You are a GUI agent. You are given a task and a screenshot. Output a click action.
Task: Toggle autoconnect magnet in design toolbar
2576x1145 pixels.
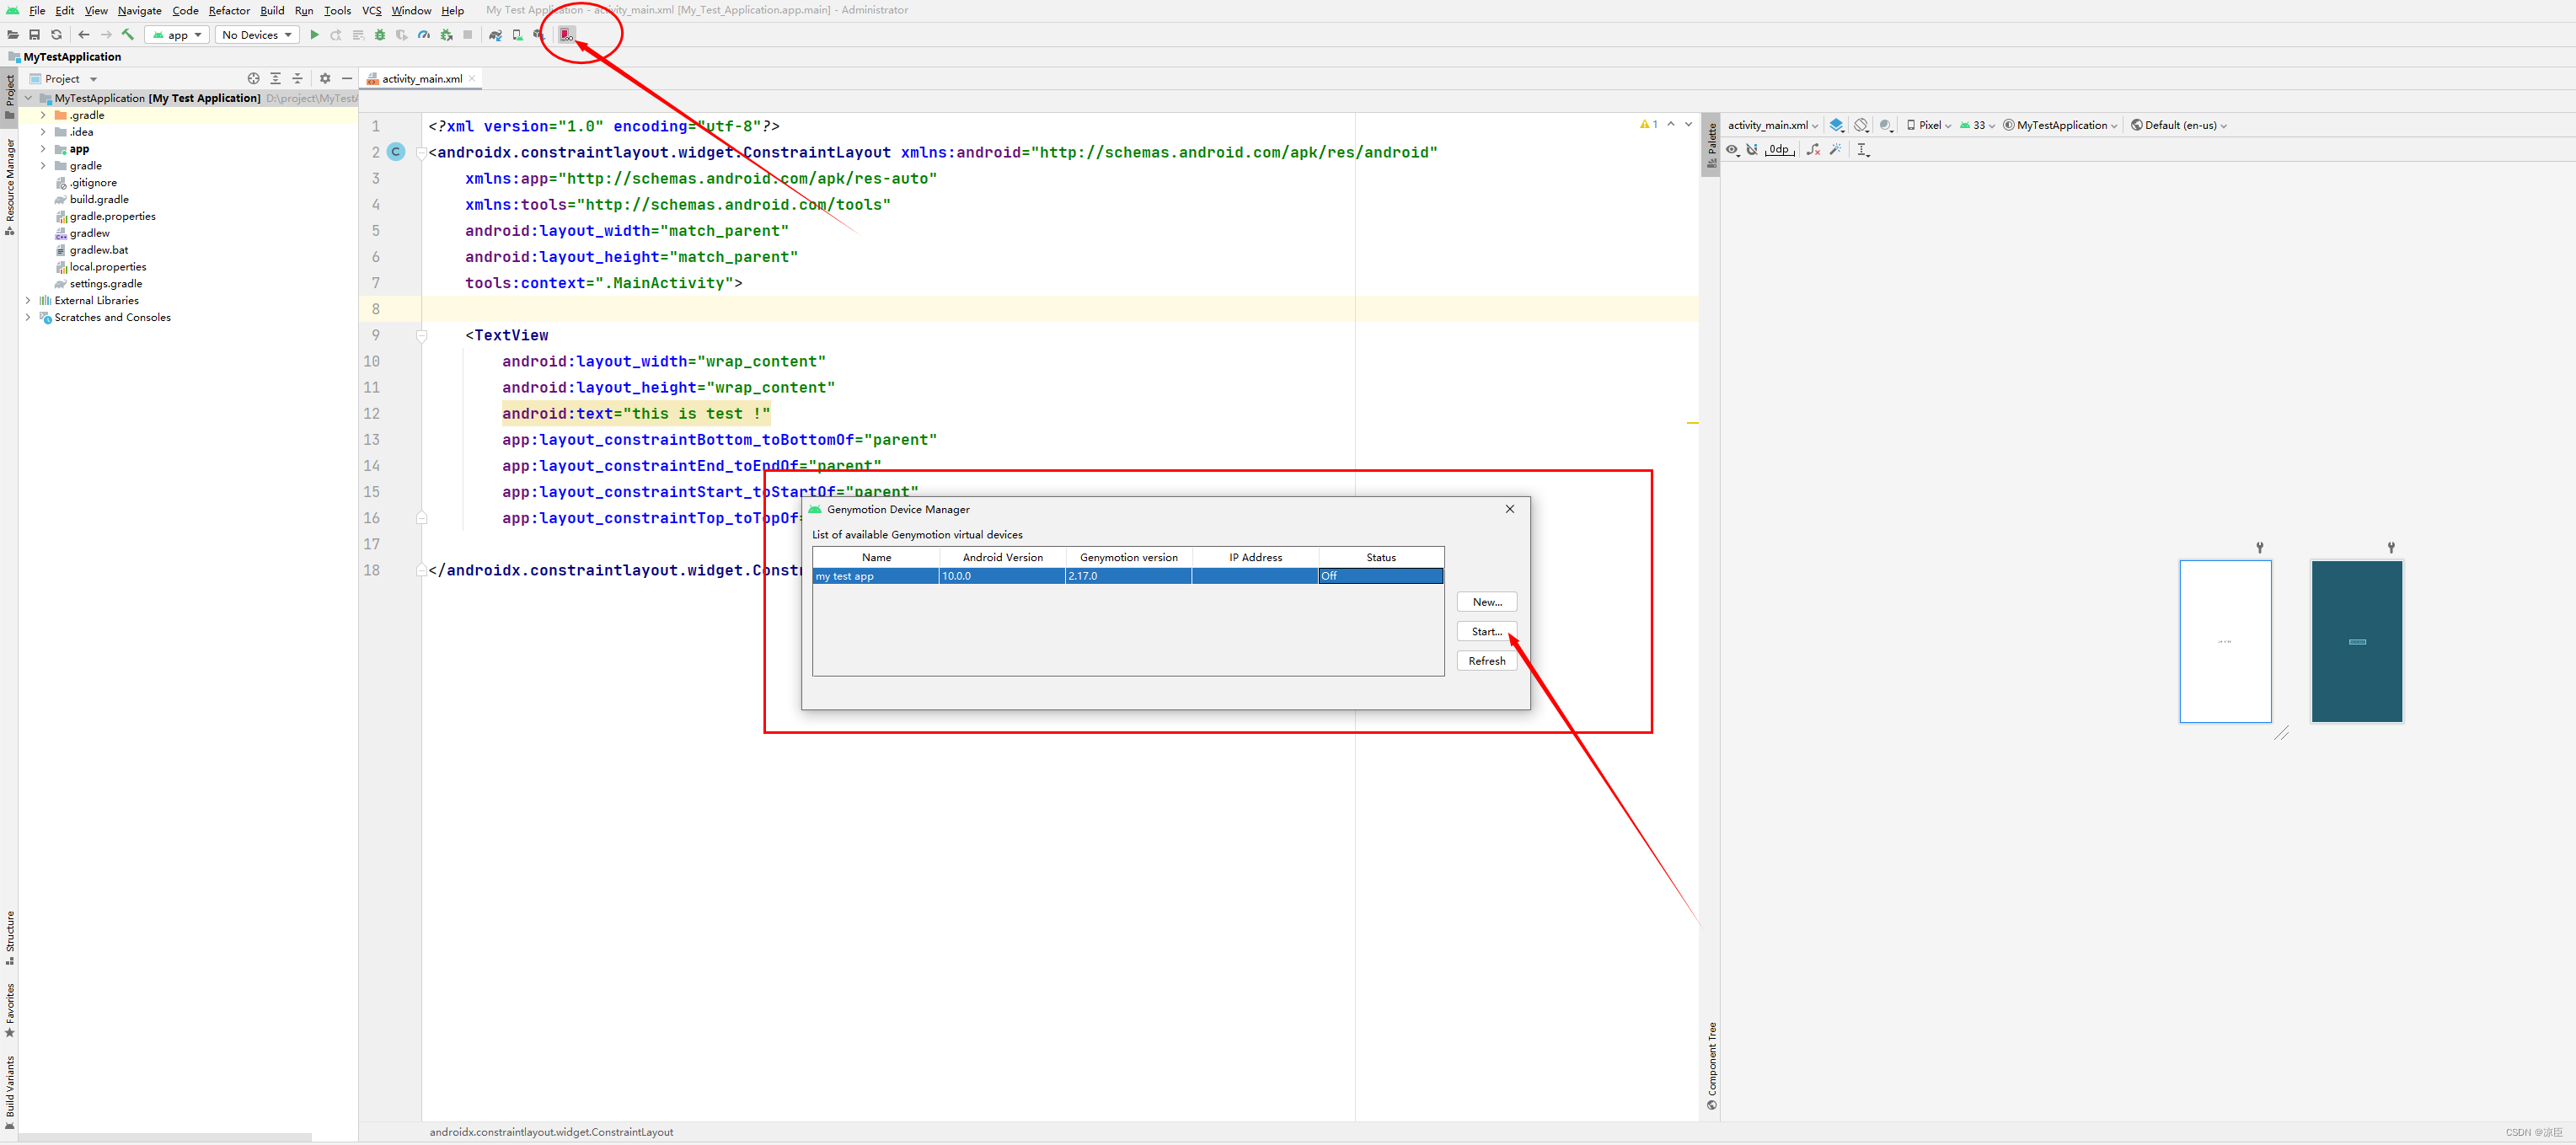click(x=1752, y=150)
